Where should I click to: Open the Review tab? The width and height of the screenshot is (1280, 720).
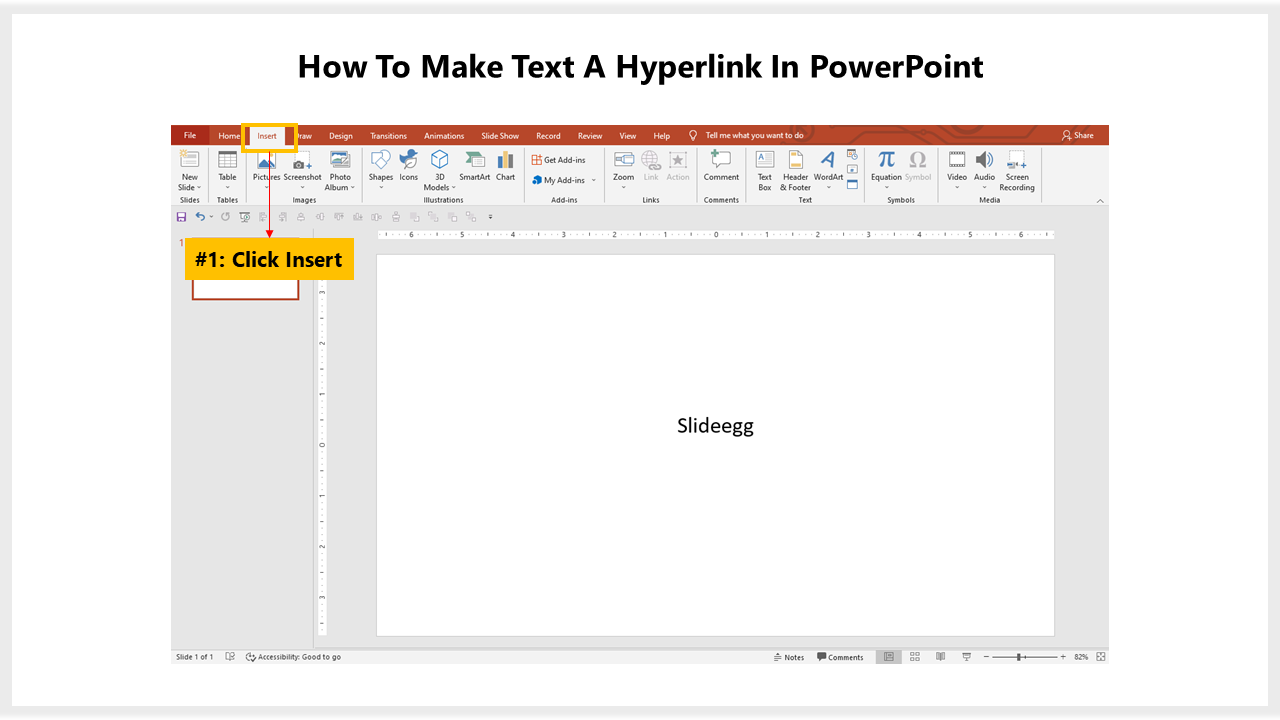coord(590,136)
